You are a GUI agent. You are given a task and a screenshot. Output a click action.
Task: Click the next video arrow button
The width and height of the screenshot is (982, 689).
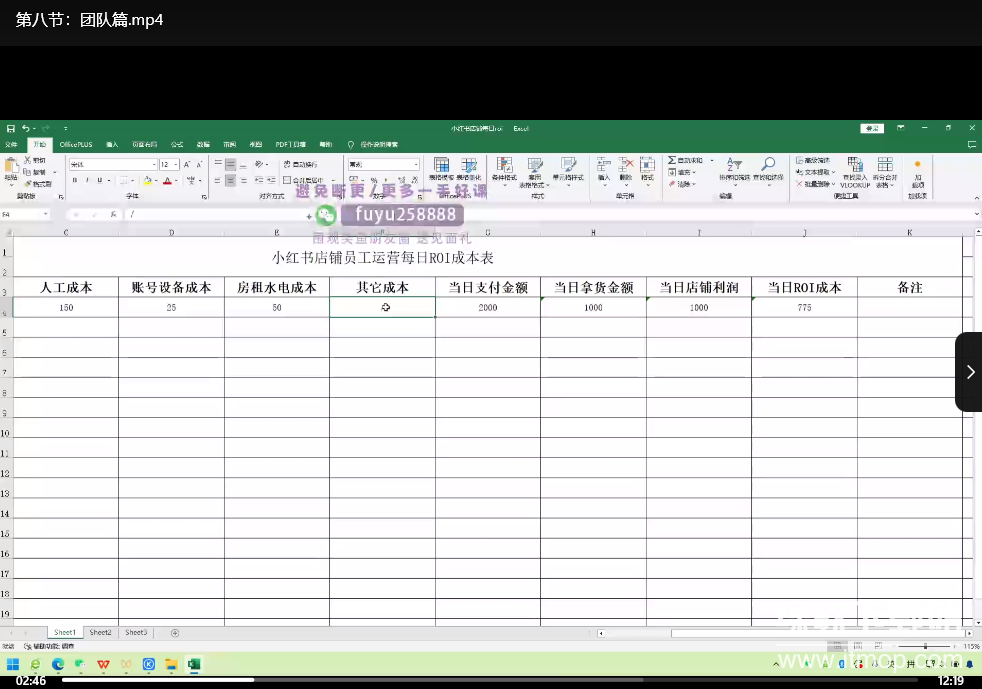pos(969,372)
